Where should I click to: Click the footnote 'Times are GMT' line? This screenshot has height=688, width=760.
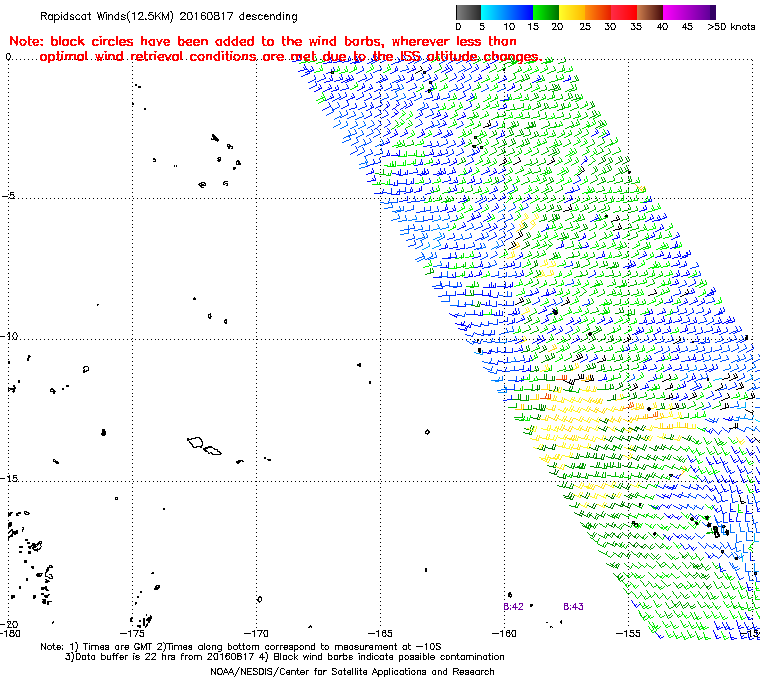click(241, 646)
